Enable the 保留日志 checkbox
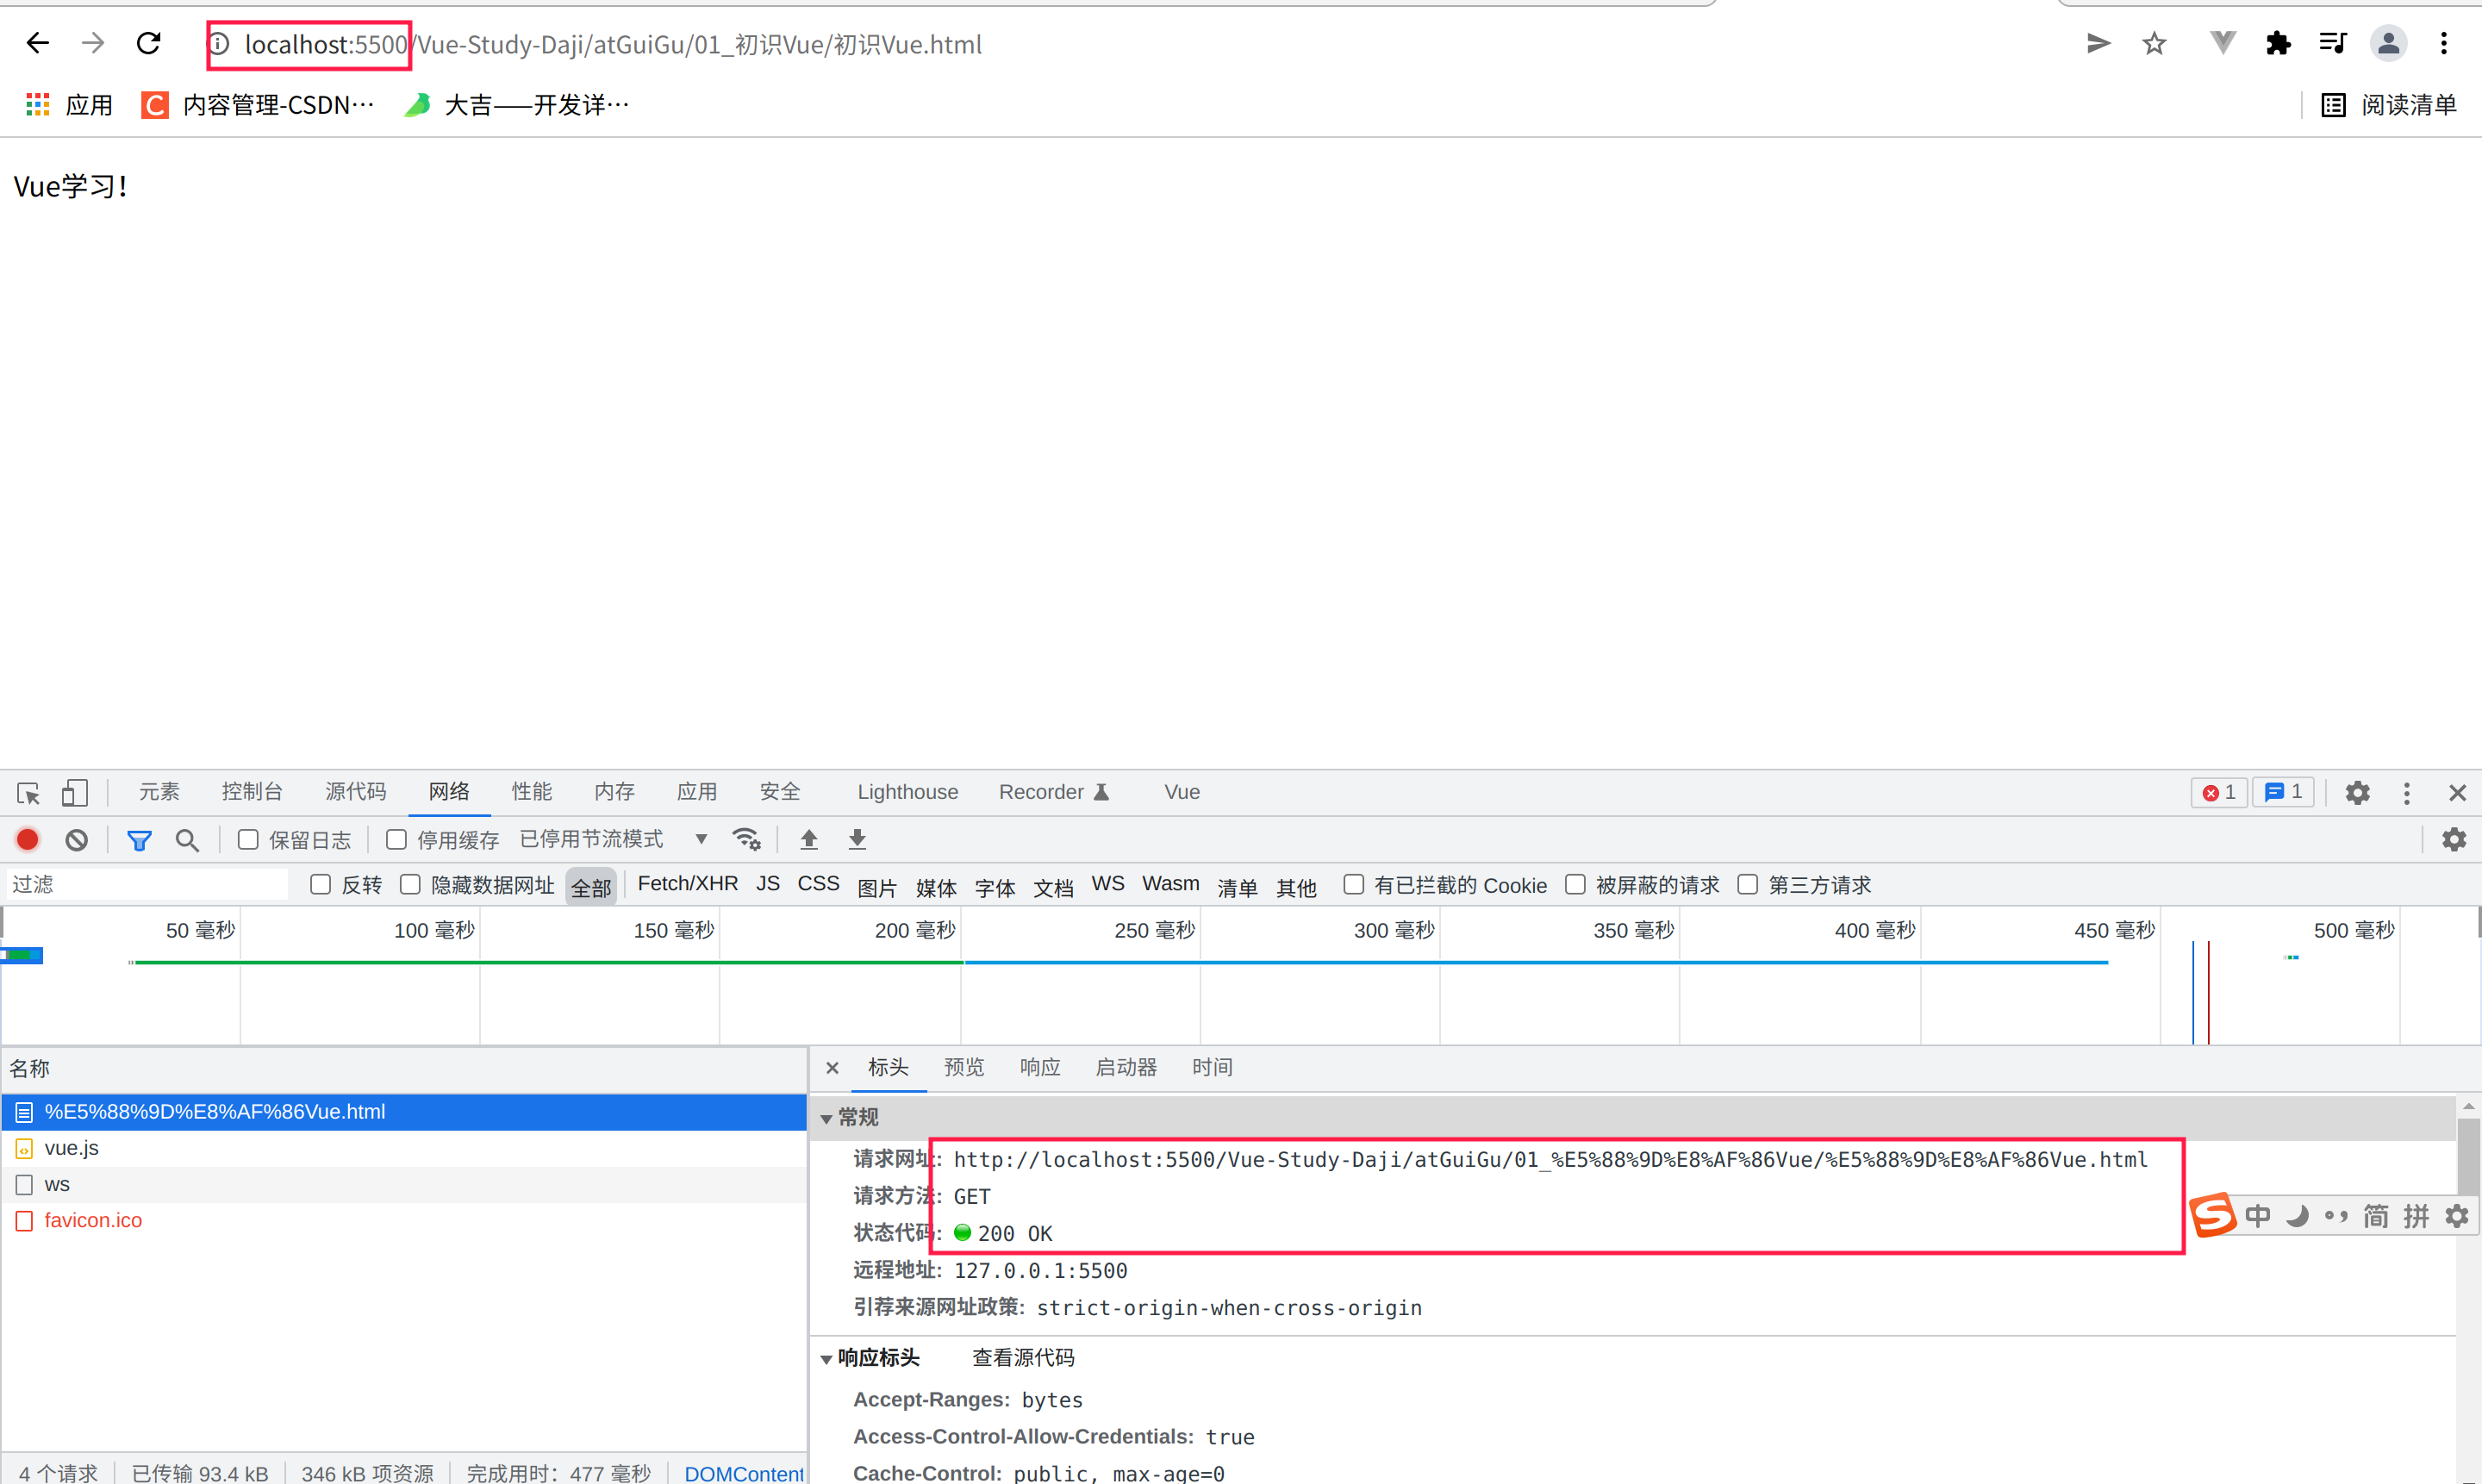 coord(248,840)
